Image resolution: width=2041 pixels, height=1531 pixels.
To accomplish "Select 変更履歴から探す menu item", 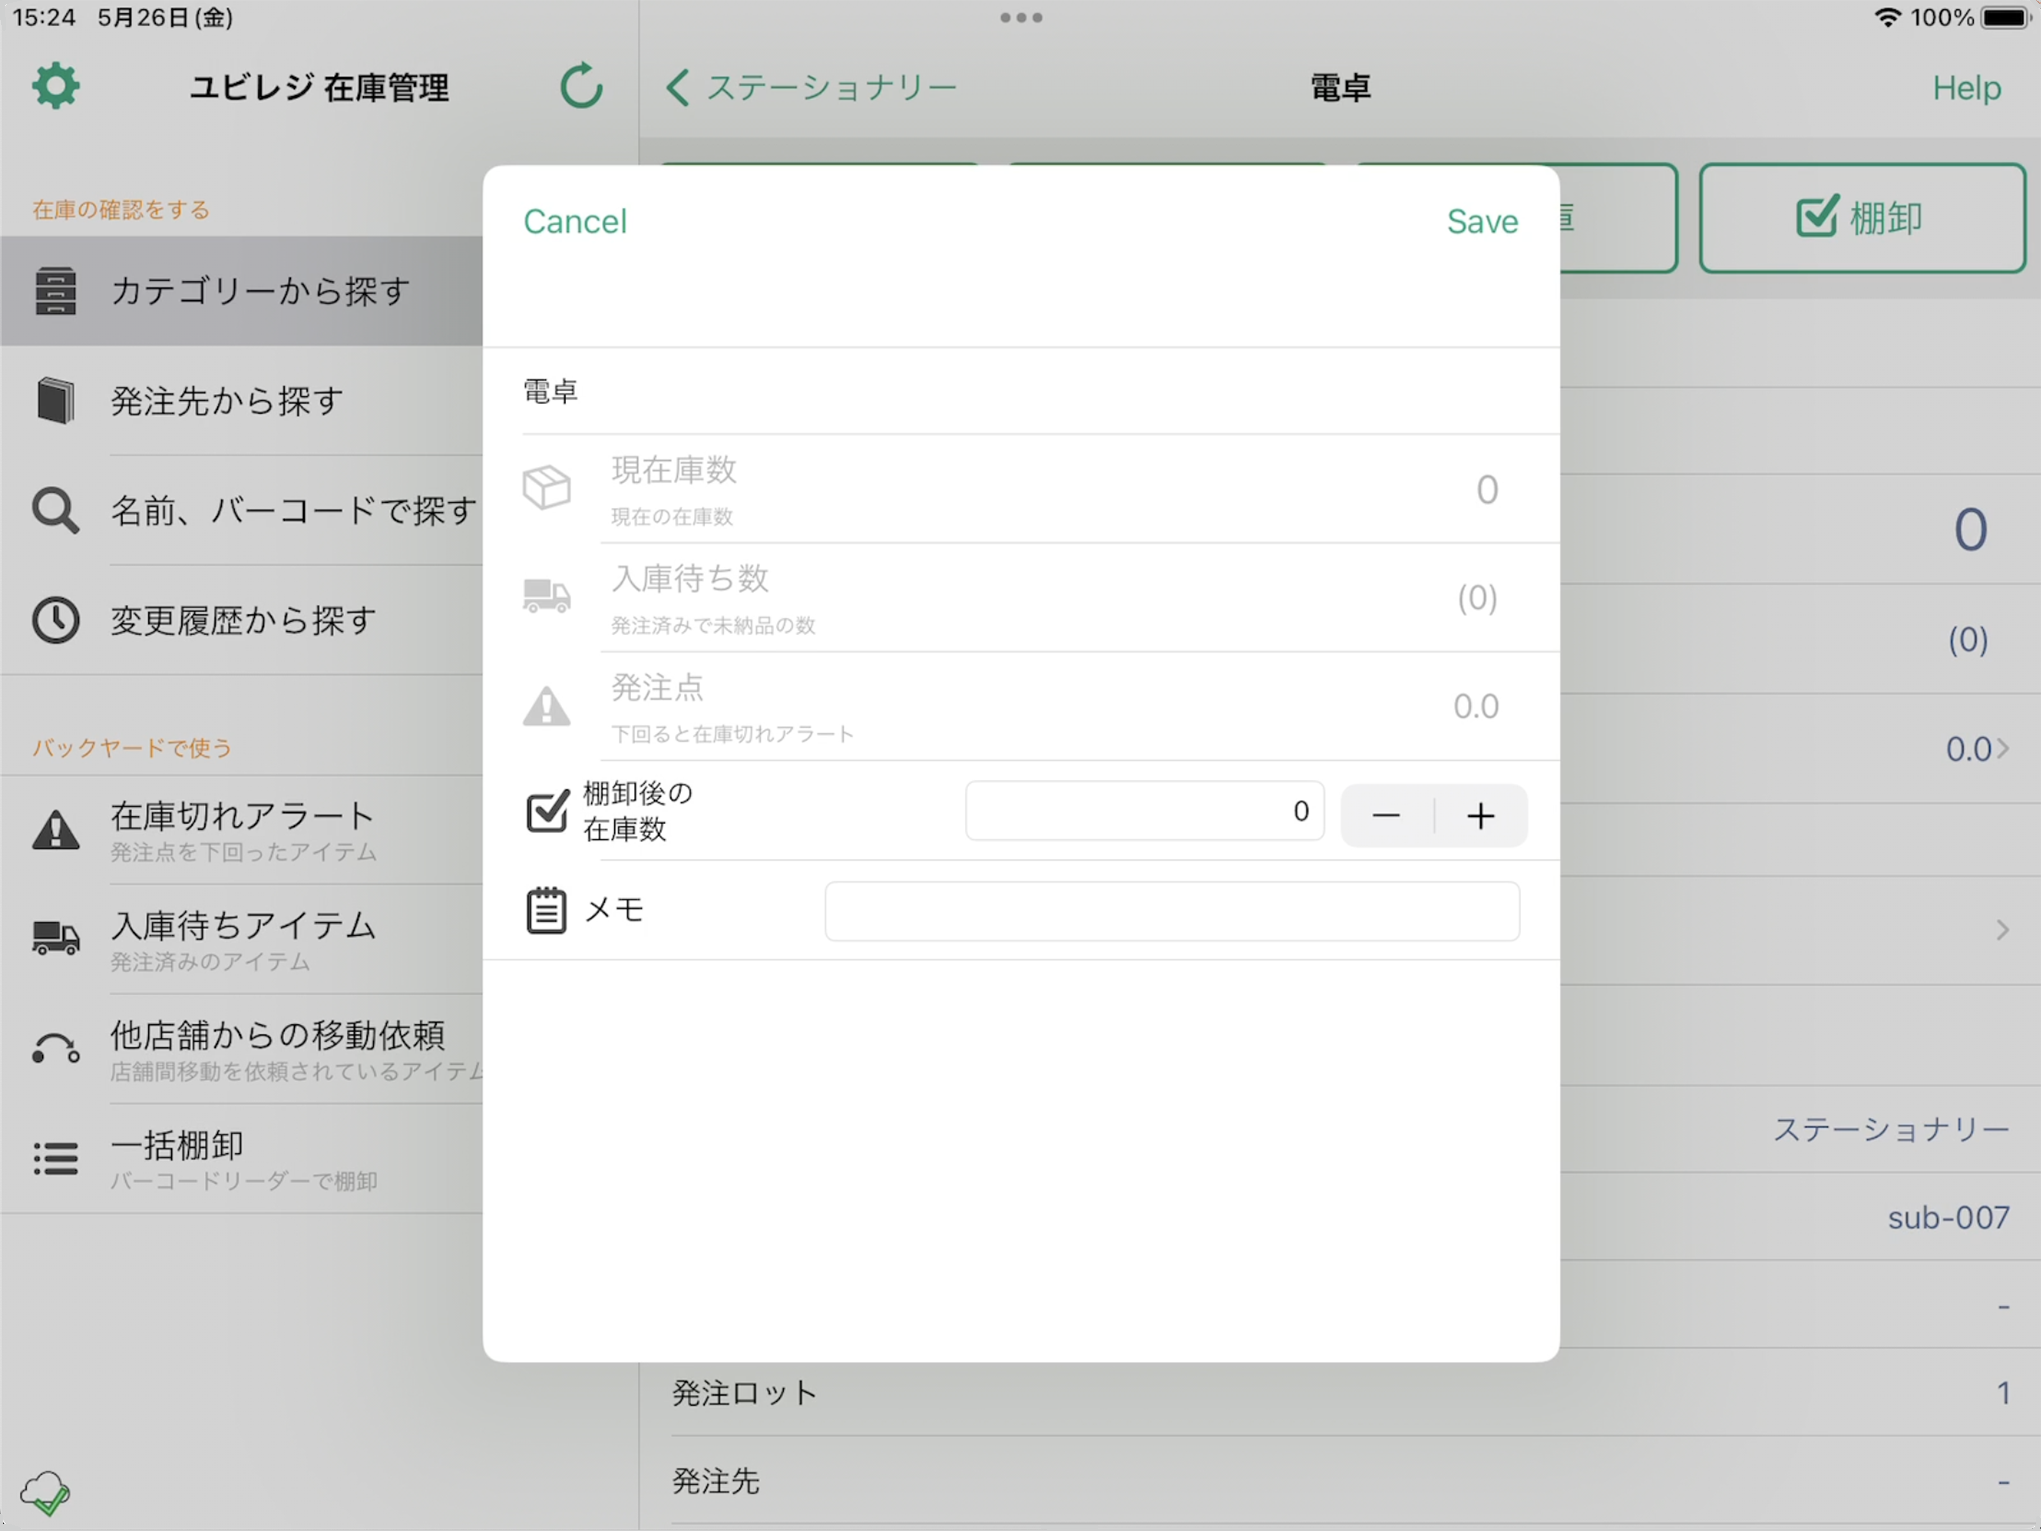I will pyautogui.click(x=242, y=621).
